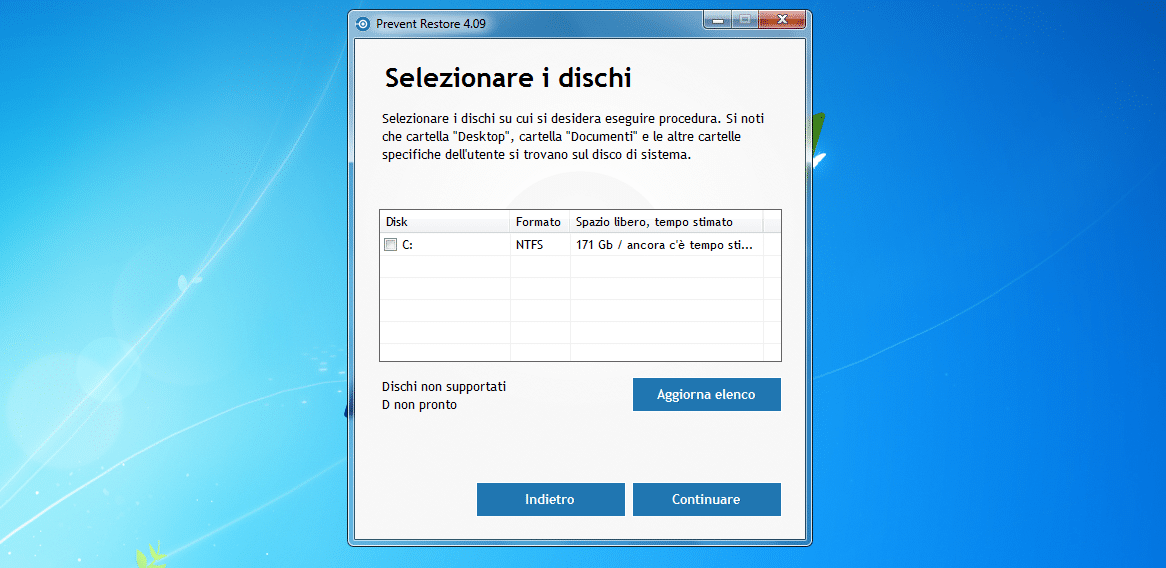Click the C: drive label
Screen dimensions: 1166x568
(x=408, y=245)
